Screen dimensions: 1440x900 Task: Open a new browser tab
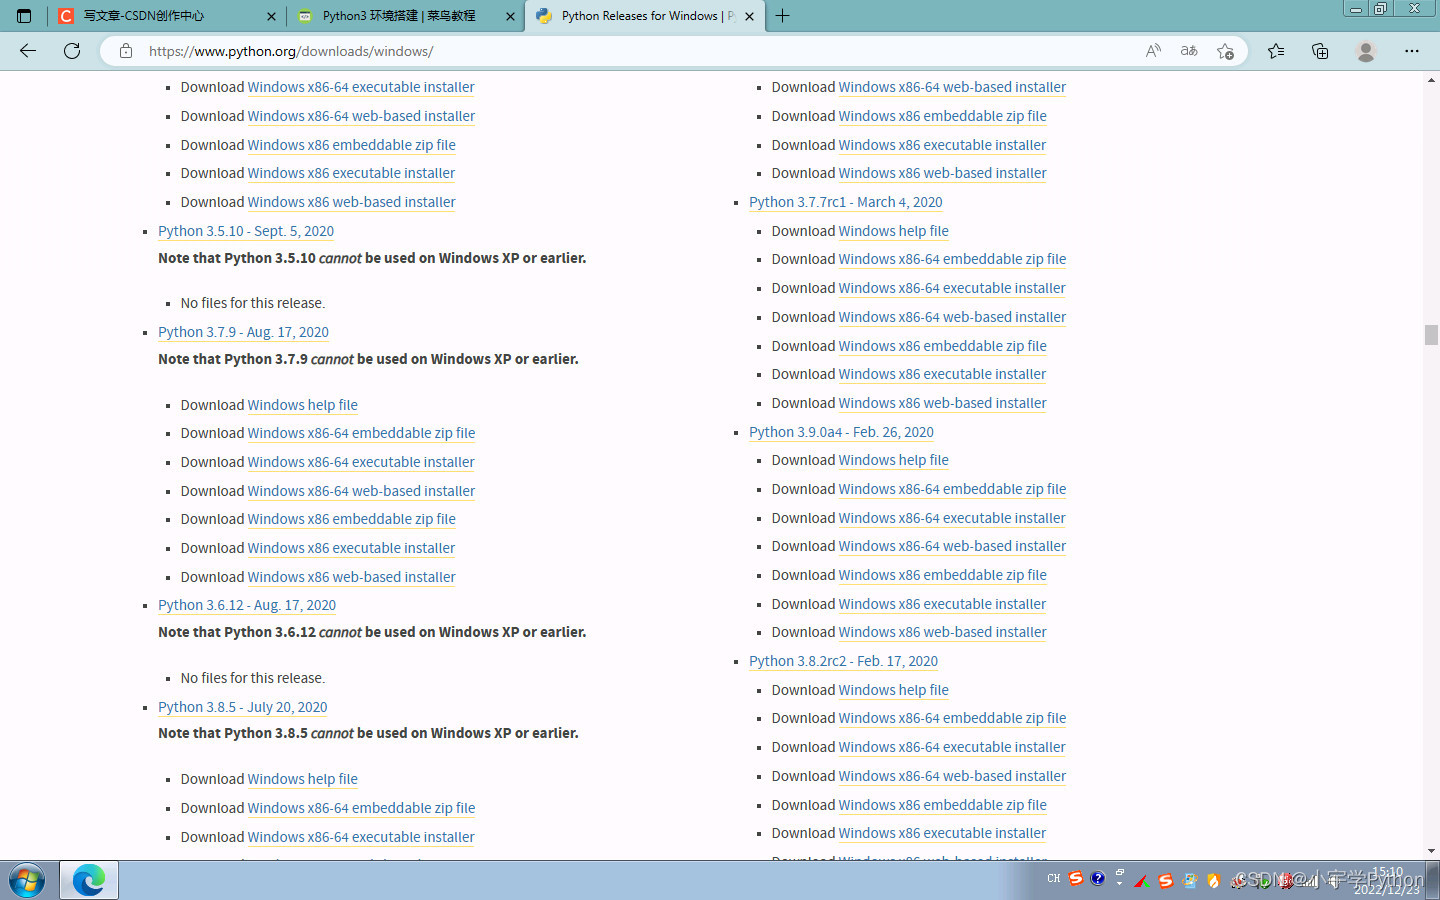pos(782,16)
